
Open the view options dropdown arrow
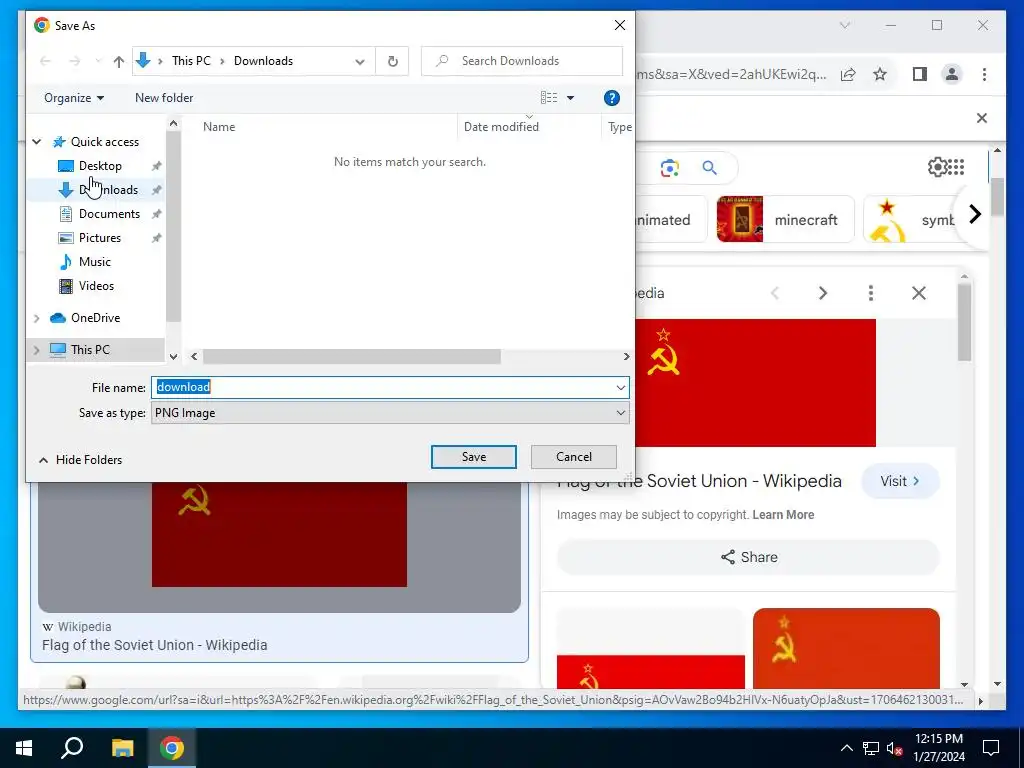point(570,98)
